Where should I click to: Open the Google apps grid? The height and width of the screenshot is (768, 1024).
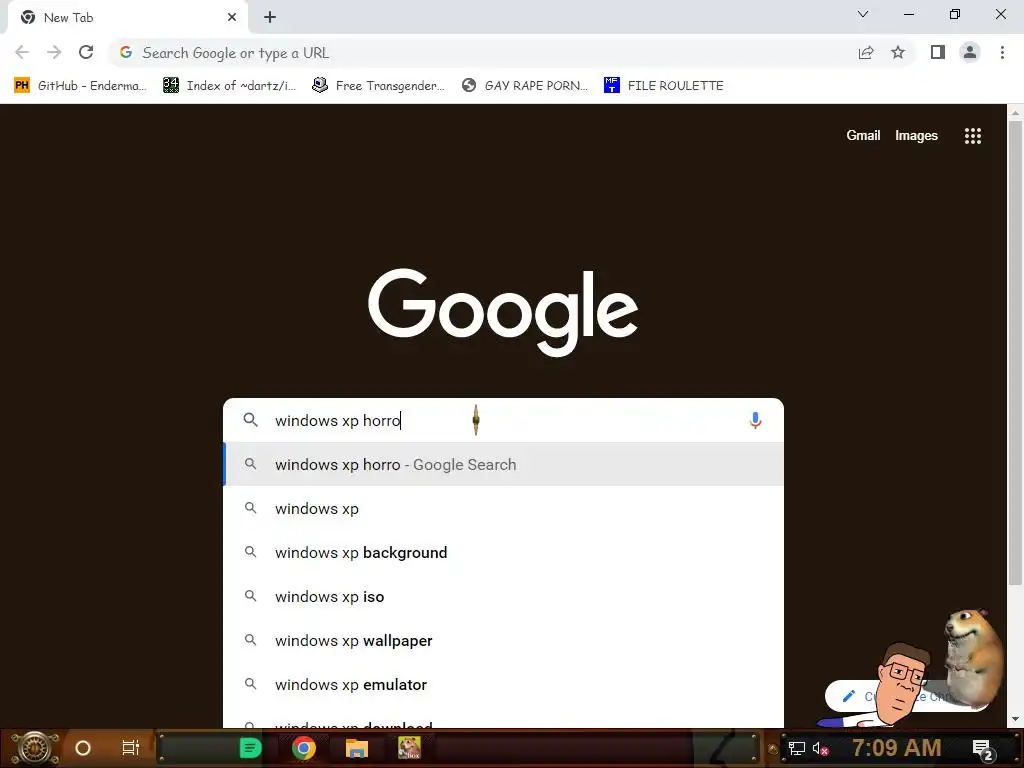(x=972, y=136)
